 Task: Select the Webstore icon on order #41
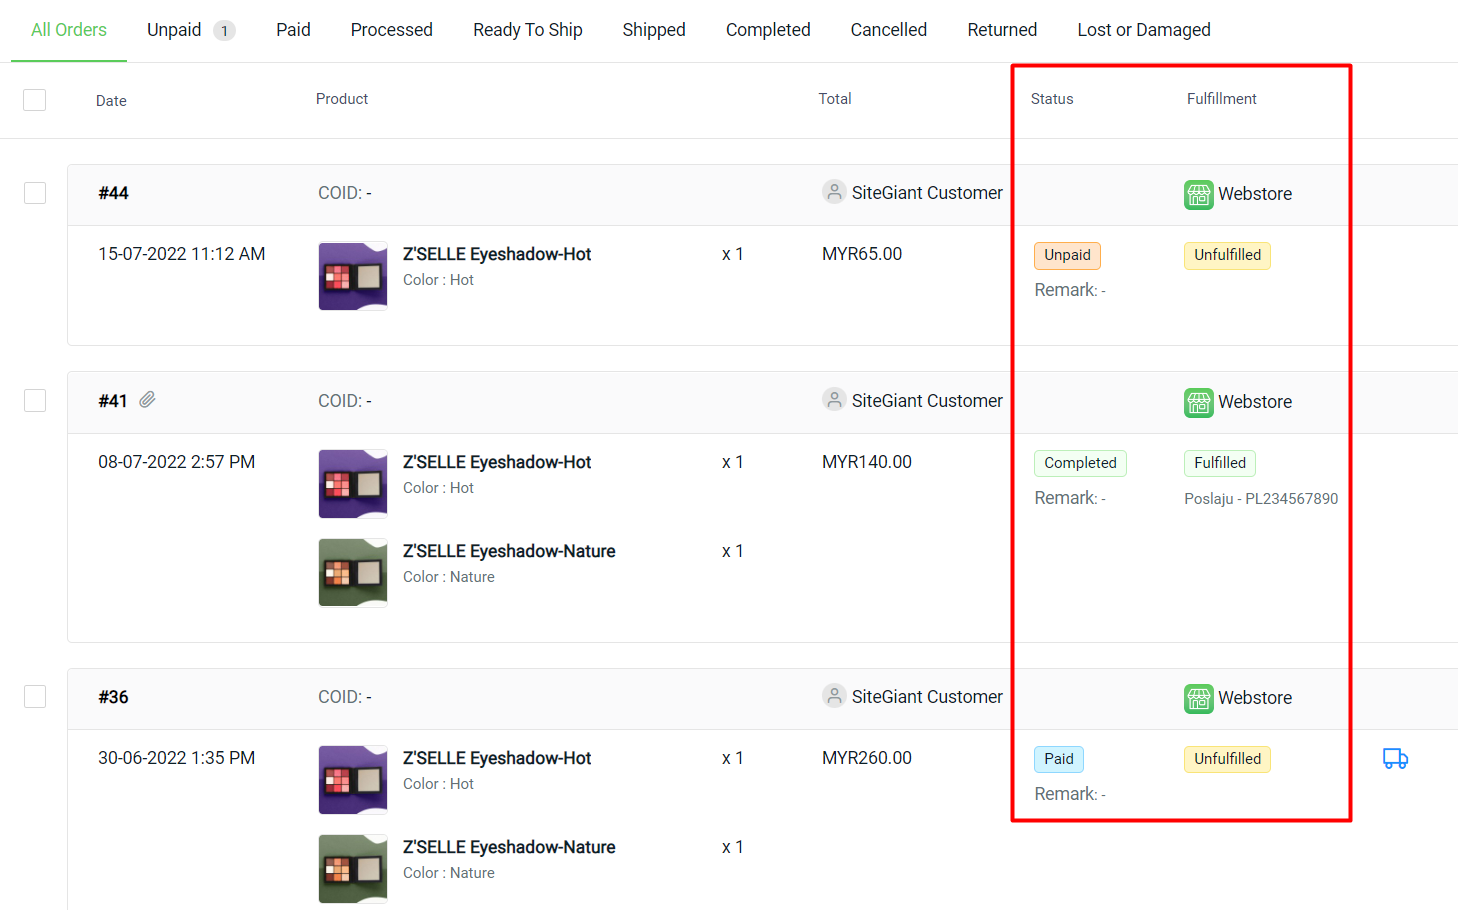point(1198,403)
